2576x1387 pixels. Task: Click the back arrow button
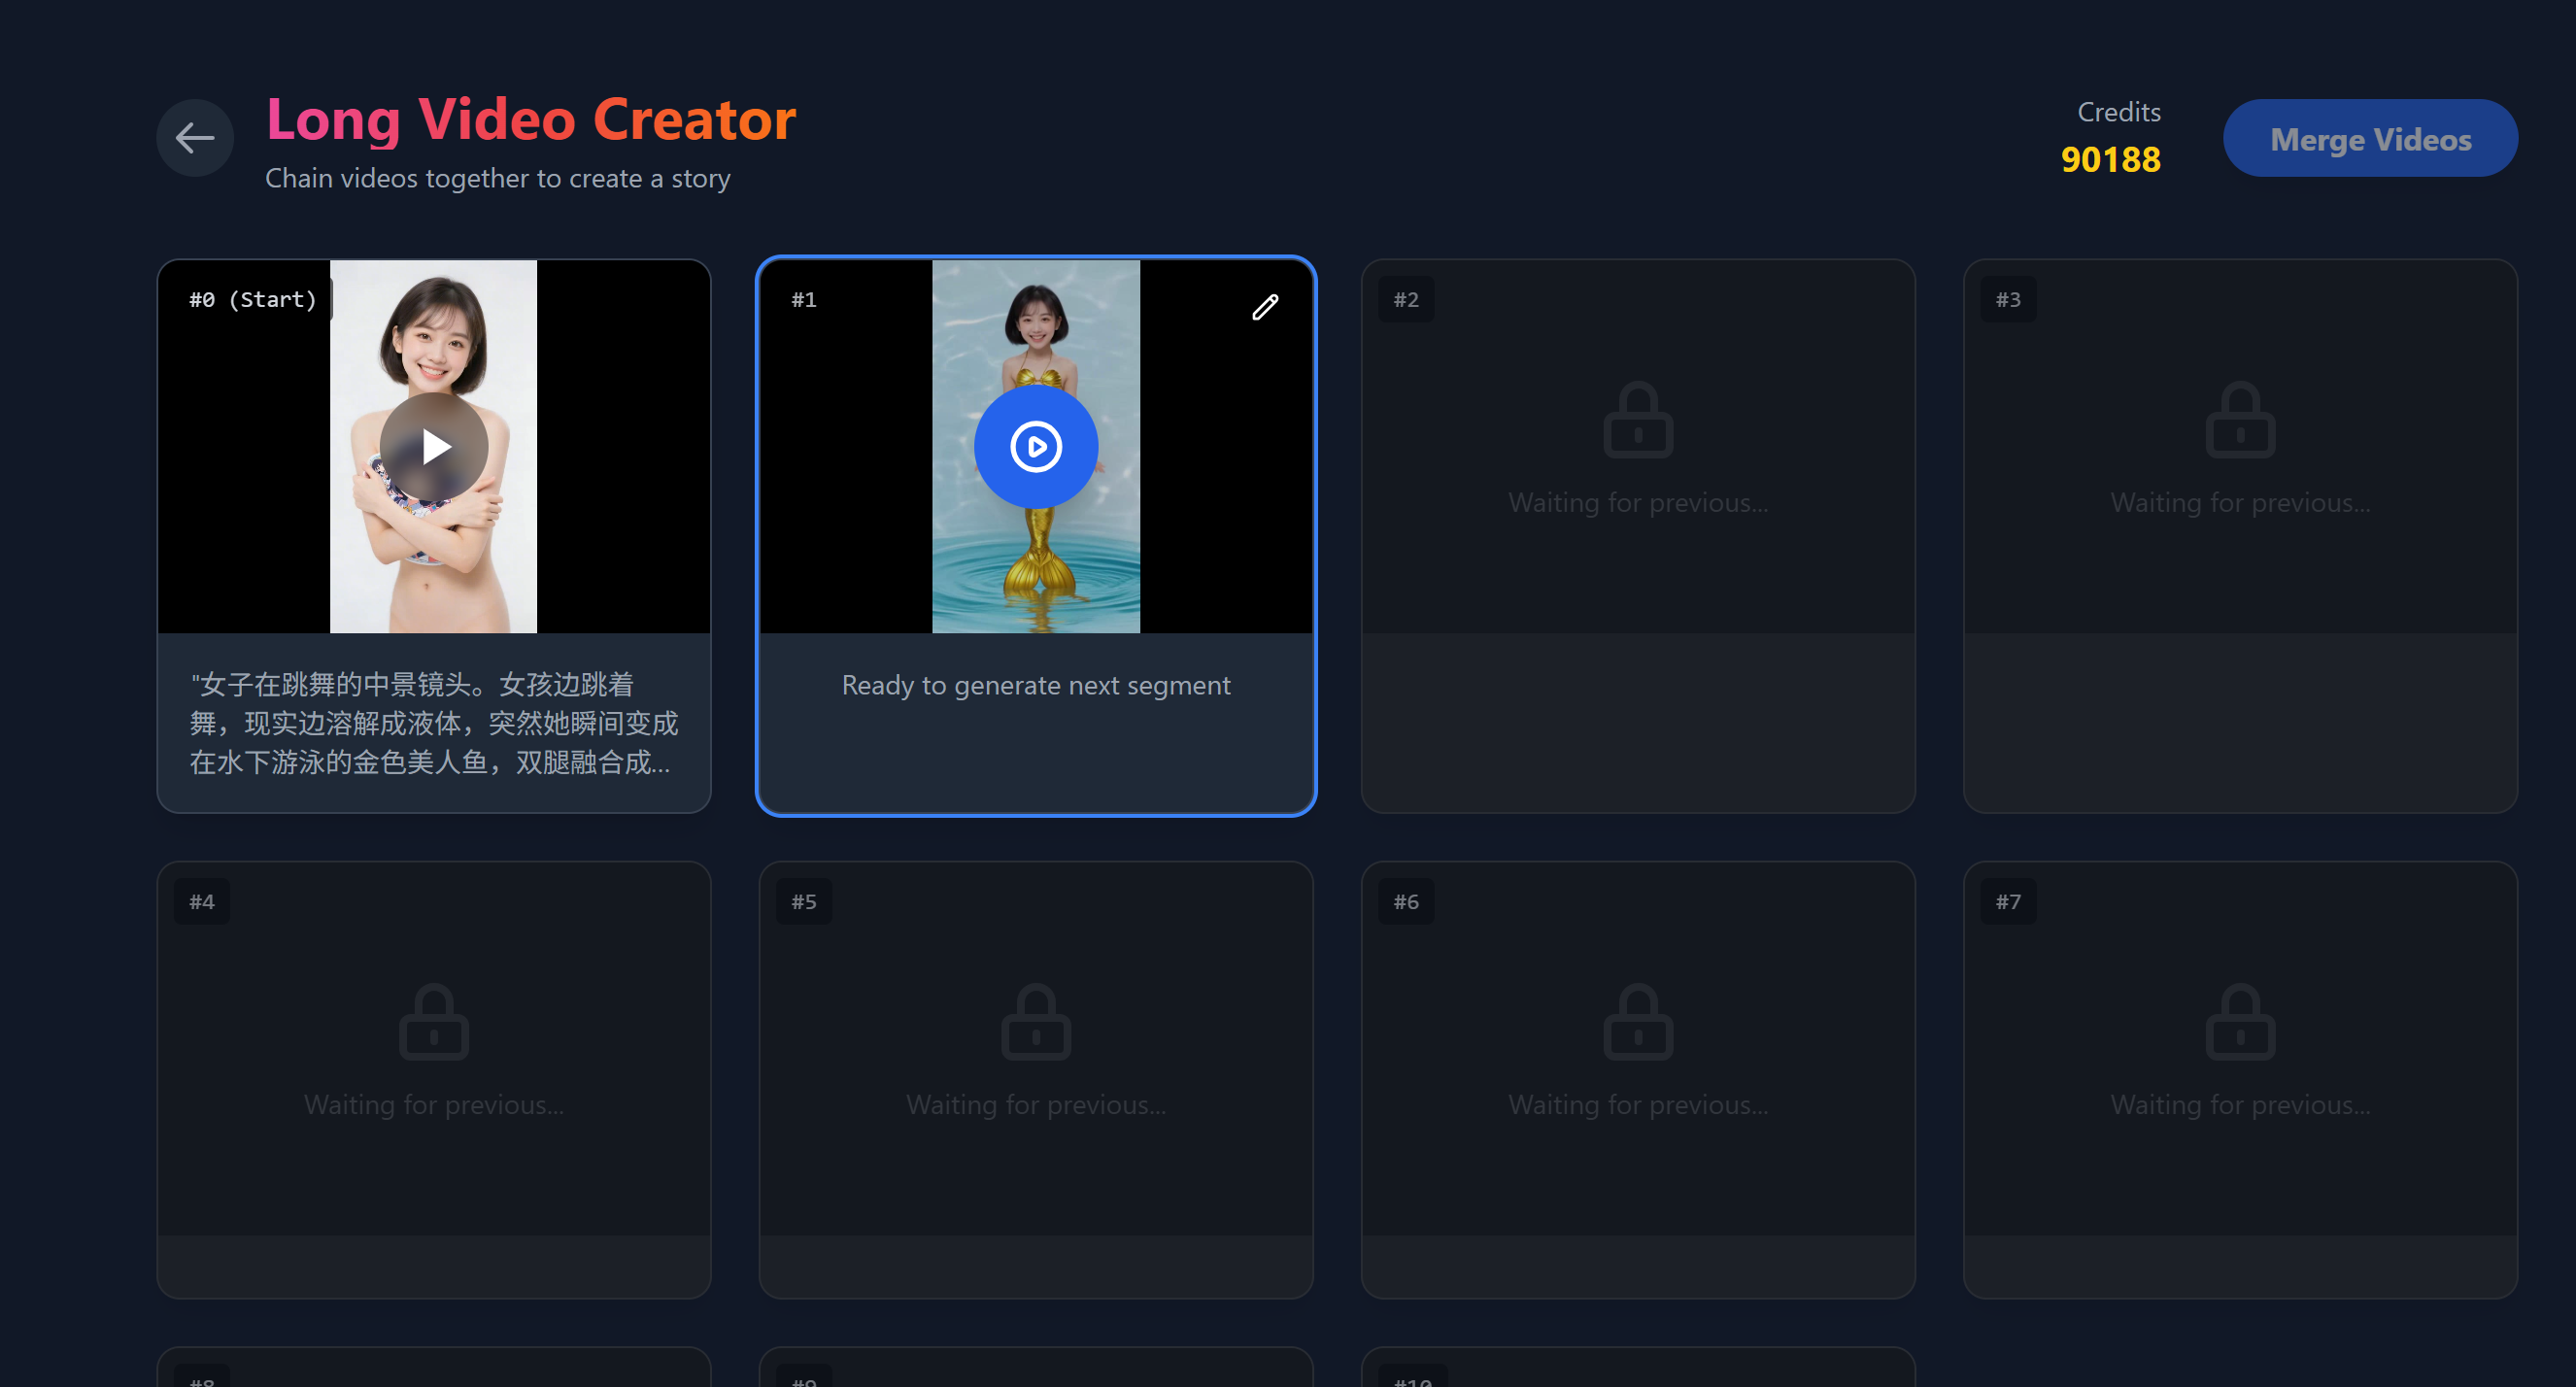point(195,138)
